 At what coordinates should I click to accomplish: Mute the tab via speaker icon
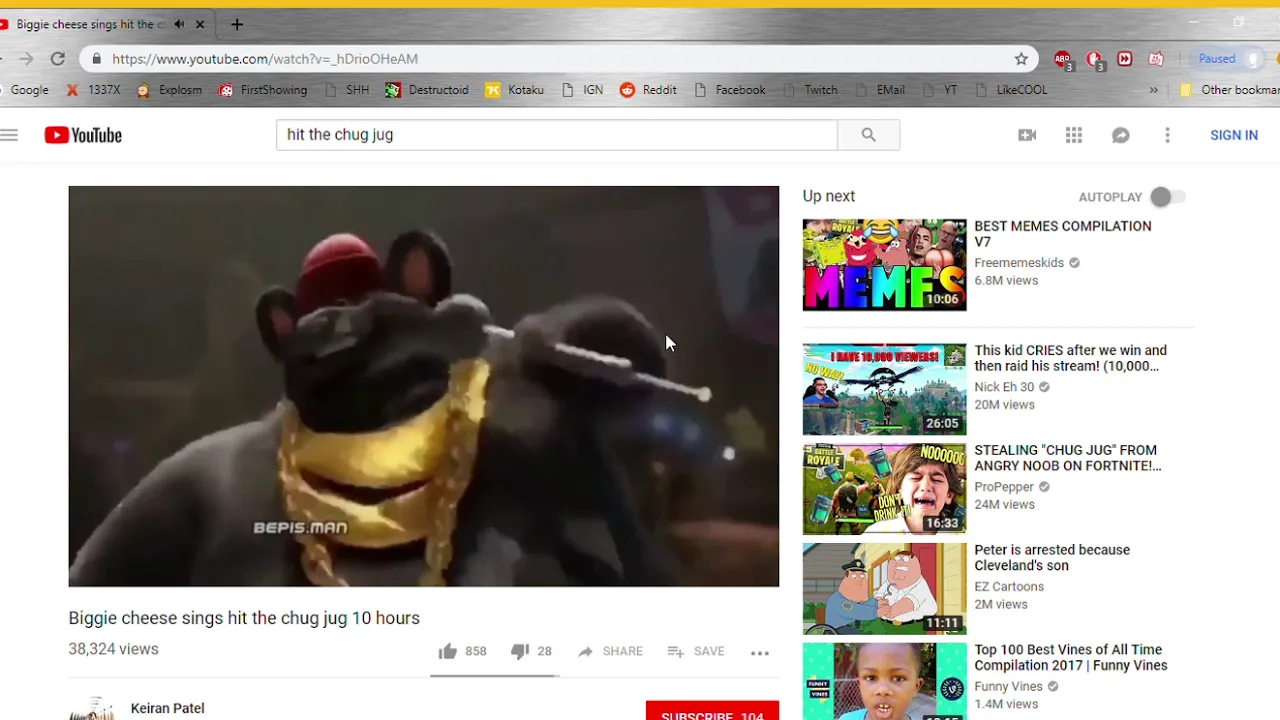click(x=179, y=24)
